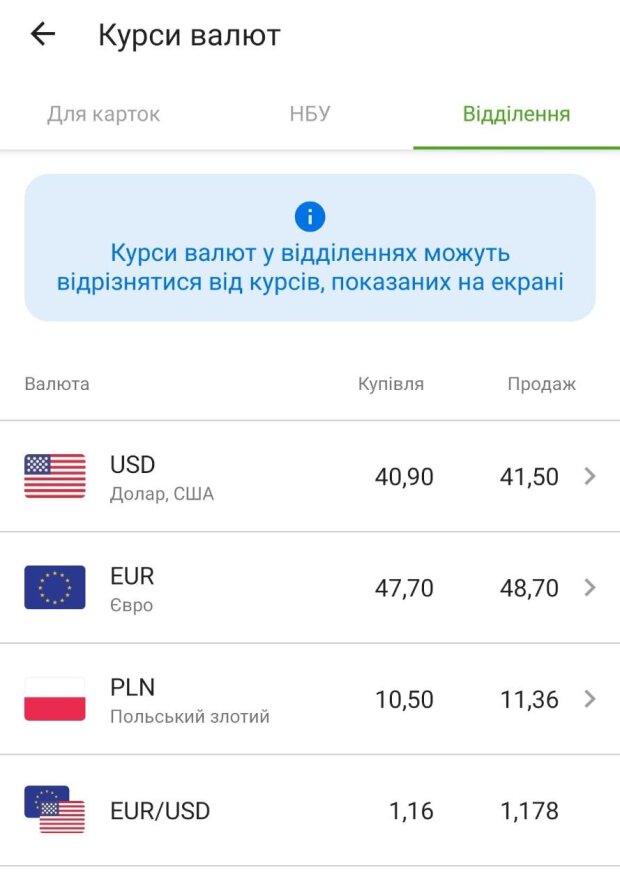Tap the Poland flag icon

(55, 699)
